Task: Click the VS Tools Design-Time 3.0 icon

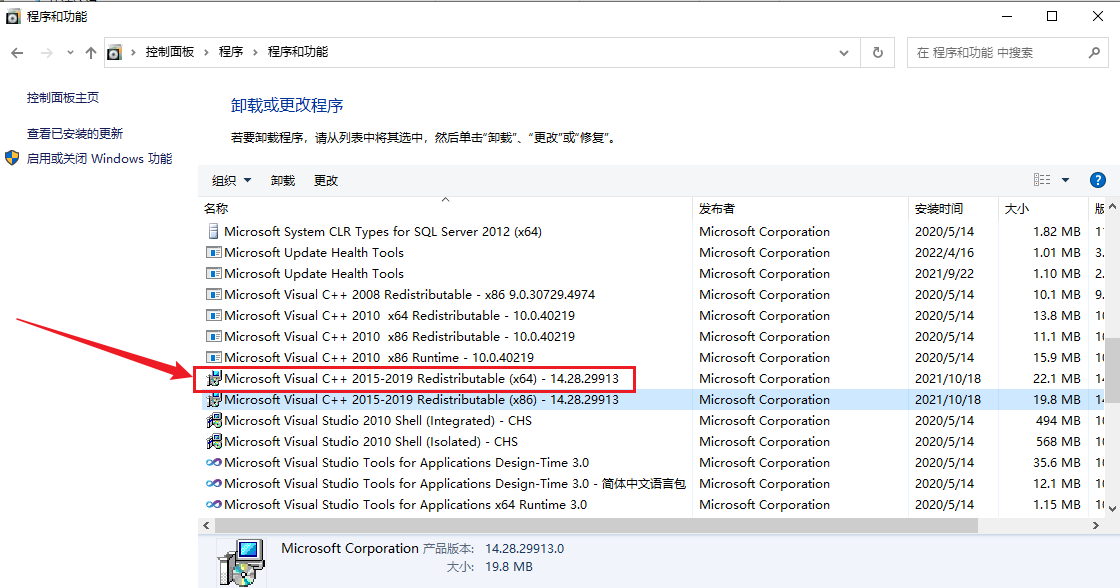Action: [213, 462]
